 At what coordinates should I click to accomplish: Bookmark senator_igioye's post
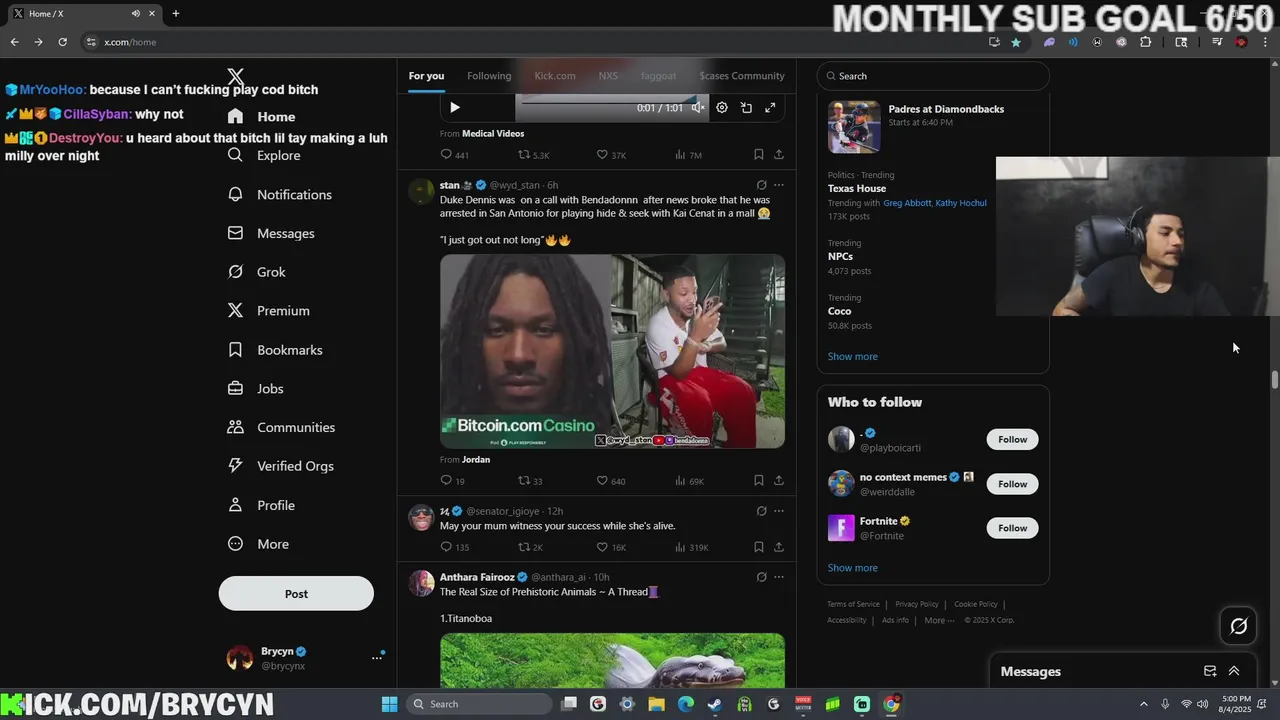(758, 547)
